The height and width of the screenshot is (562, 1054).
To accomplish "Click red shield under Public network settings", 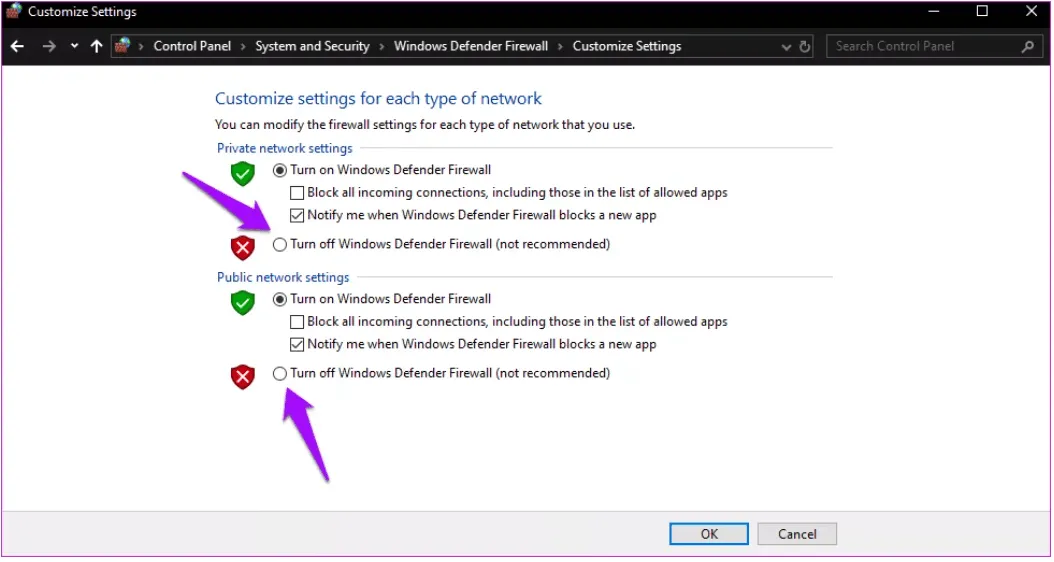I will coord(243,377).
